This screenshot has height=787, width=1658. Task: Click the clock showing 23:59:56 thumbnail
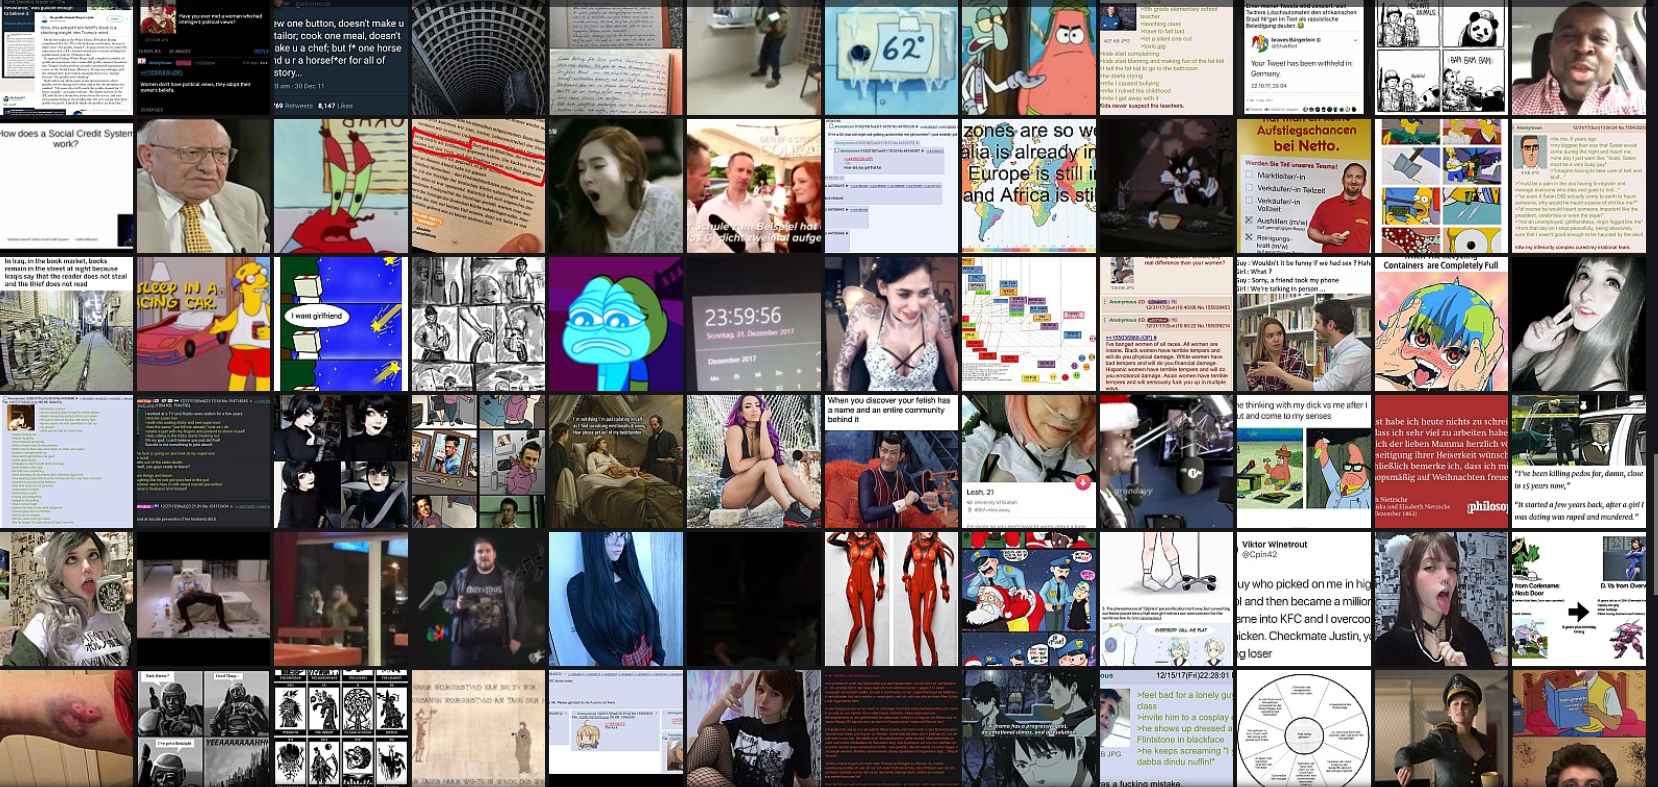tap(753, 324)
